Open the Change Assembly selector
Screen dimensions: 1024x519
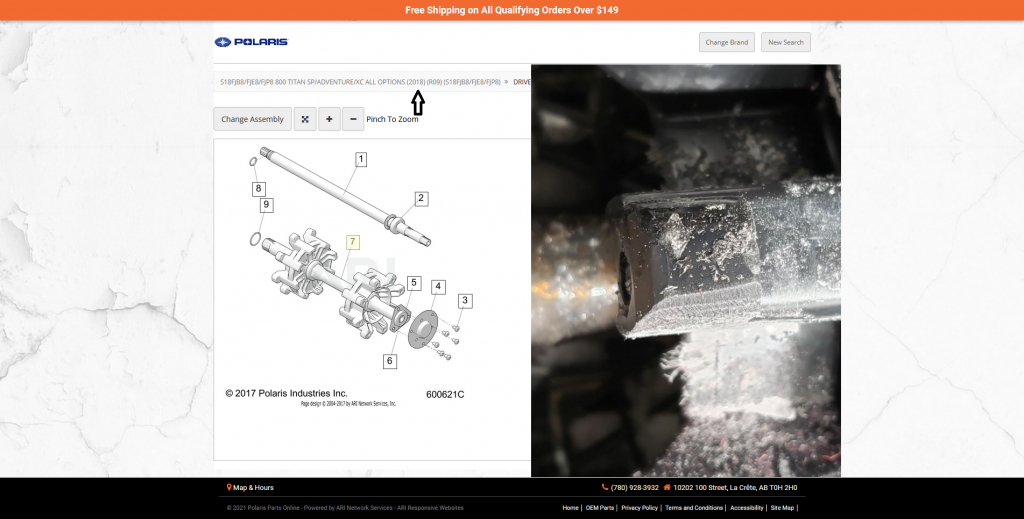tap(252, 119)
